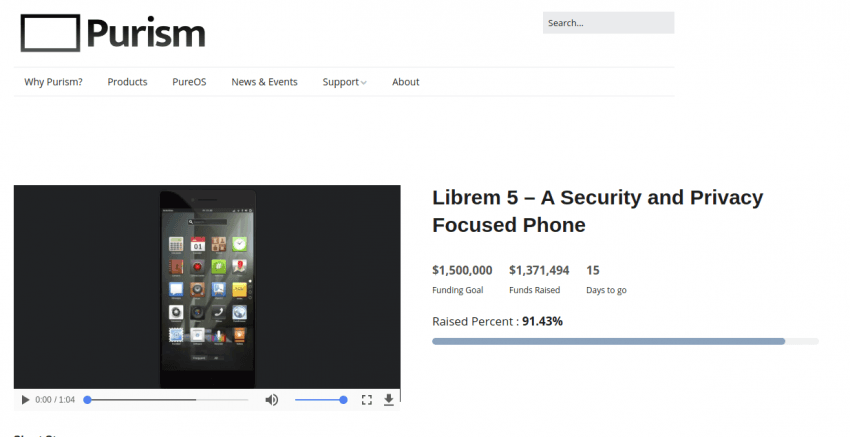Go to the PureOS page

pos(189,82)
